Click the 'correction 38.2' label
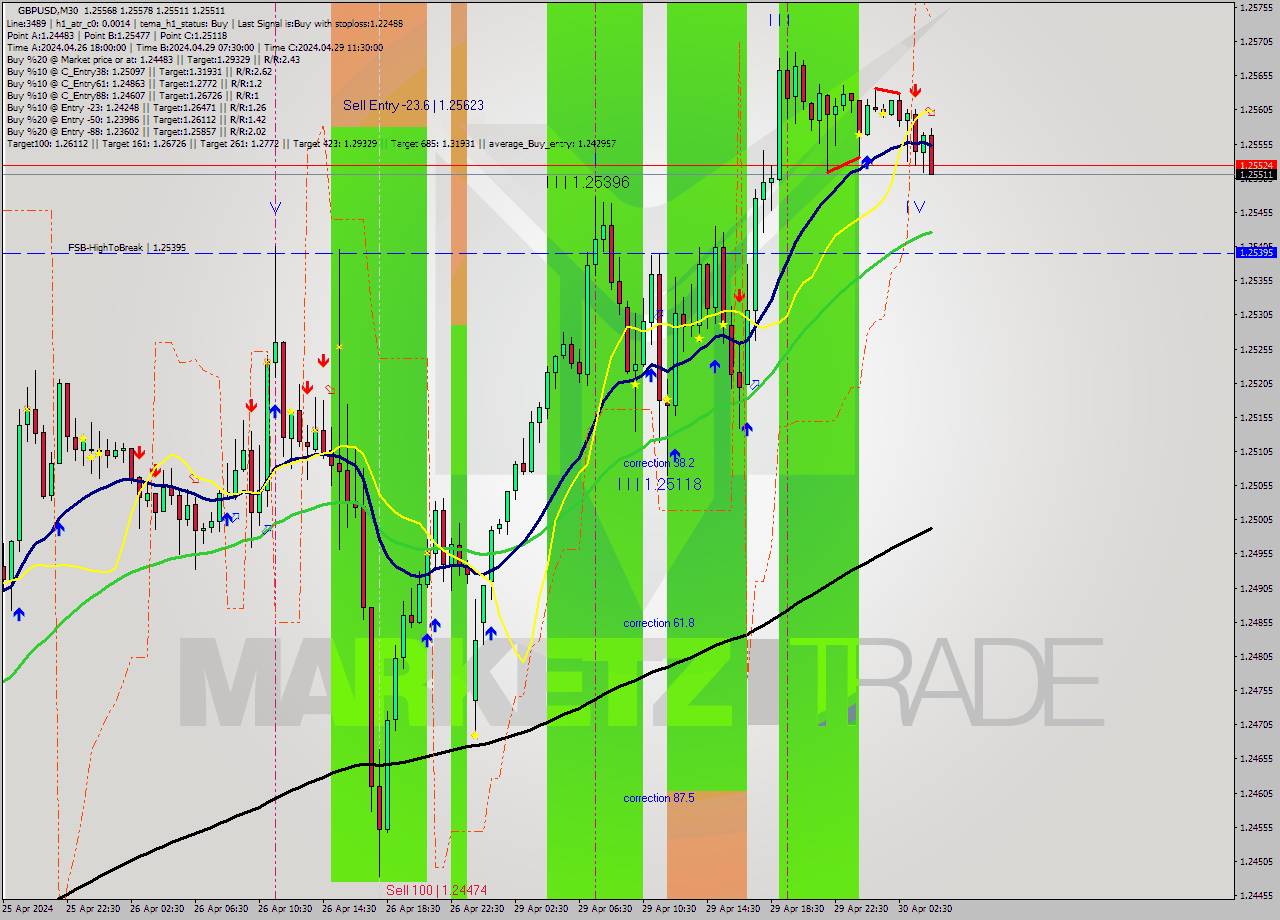 (x=658, y=463)
